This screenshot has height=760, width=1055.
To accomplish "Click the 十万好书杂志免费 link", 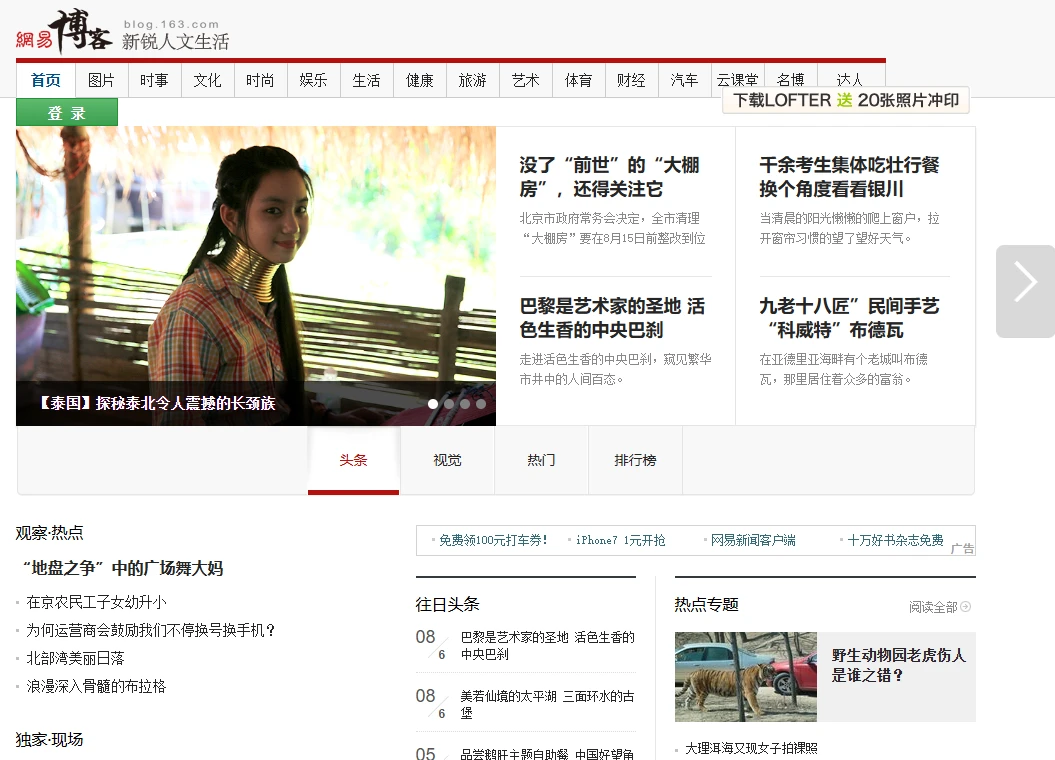I will [x=896, y=540].
